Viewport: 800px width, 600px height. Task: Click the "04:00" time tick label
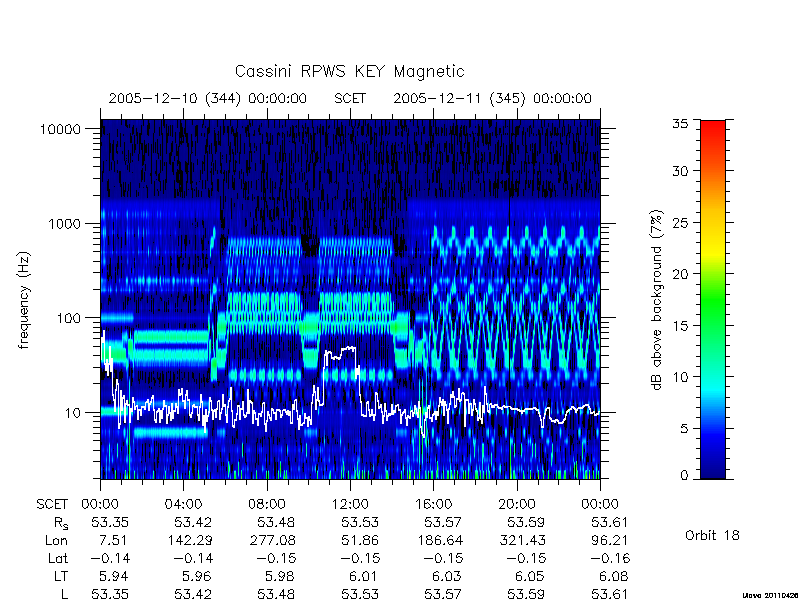coord(183,505)
